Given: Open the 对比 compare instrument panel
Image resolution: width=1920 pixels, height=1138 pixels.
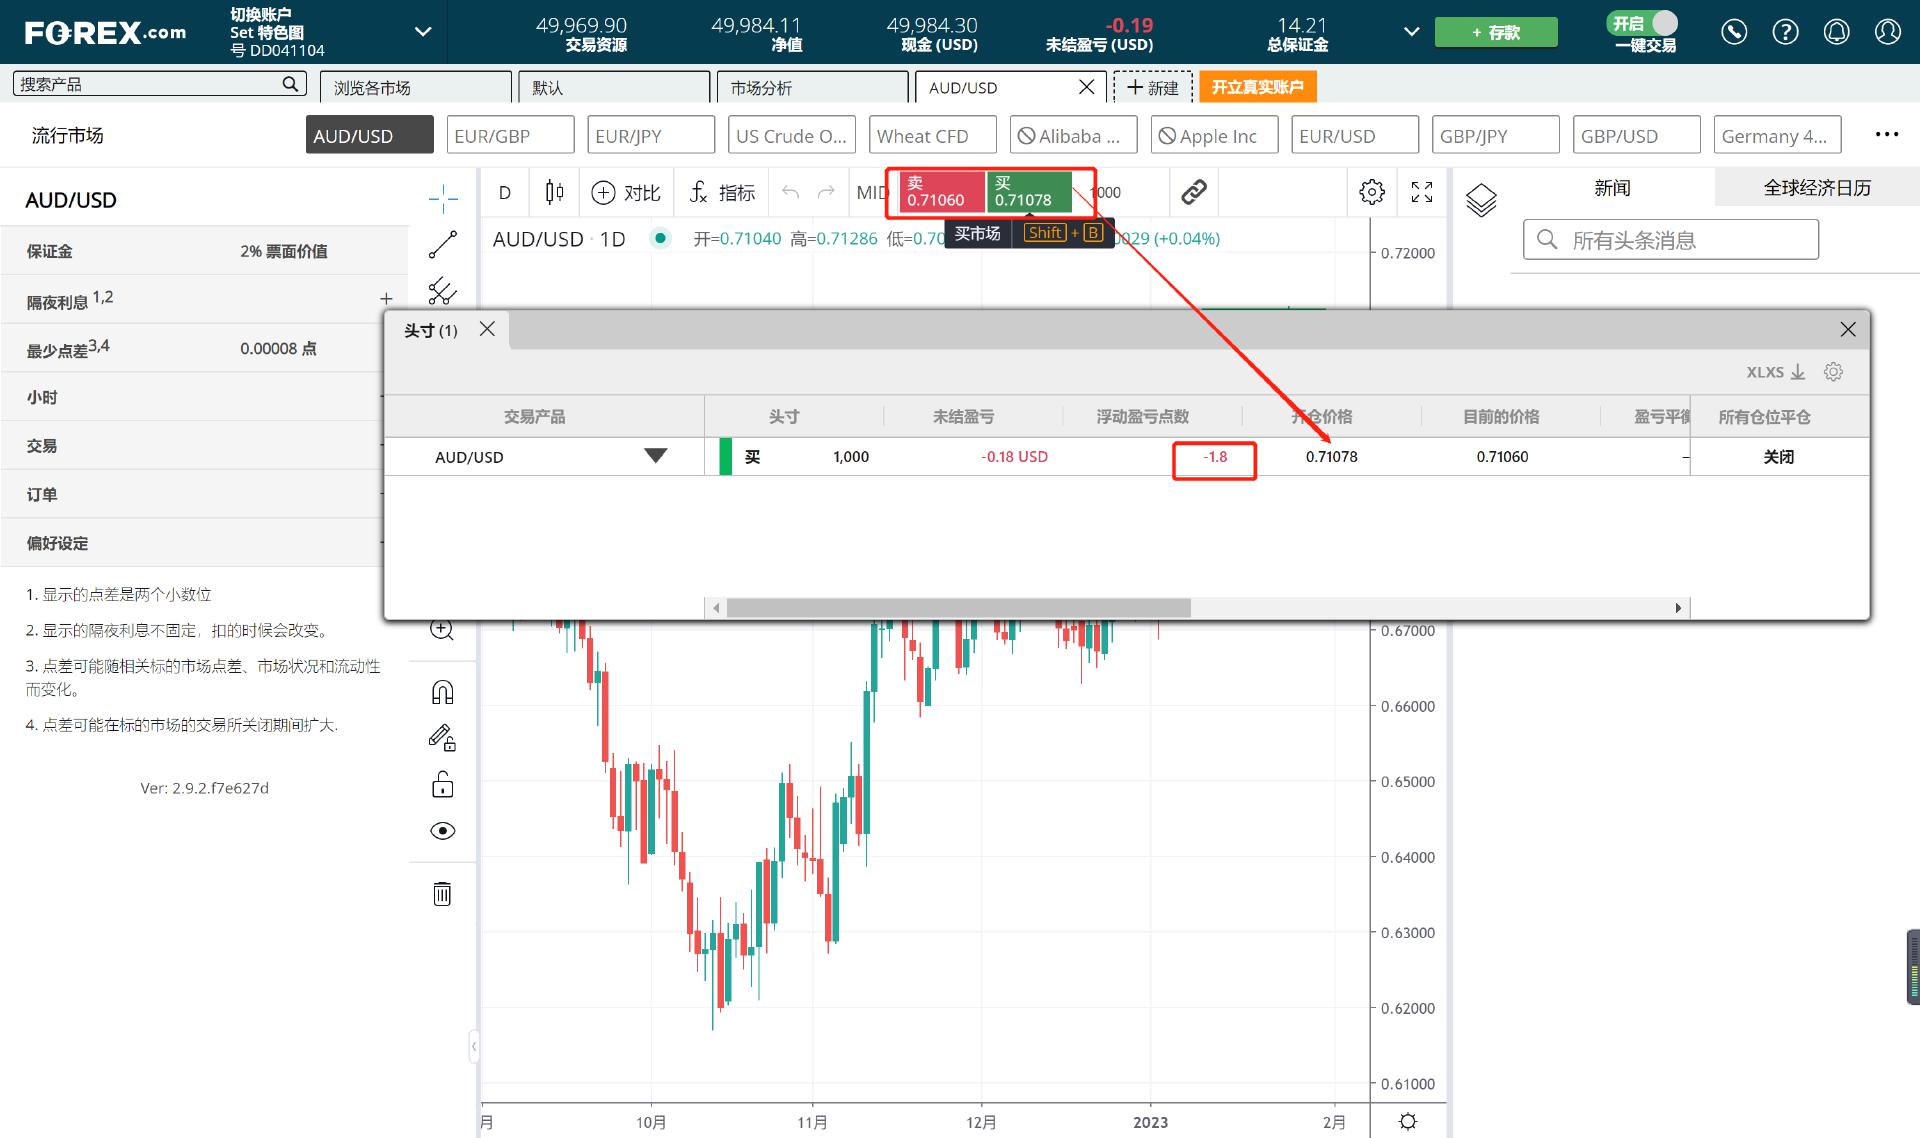Looking at the screenshot, I should point(626,192).
